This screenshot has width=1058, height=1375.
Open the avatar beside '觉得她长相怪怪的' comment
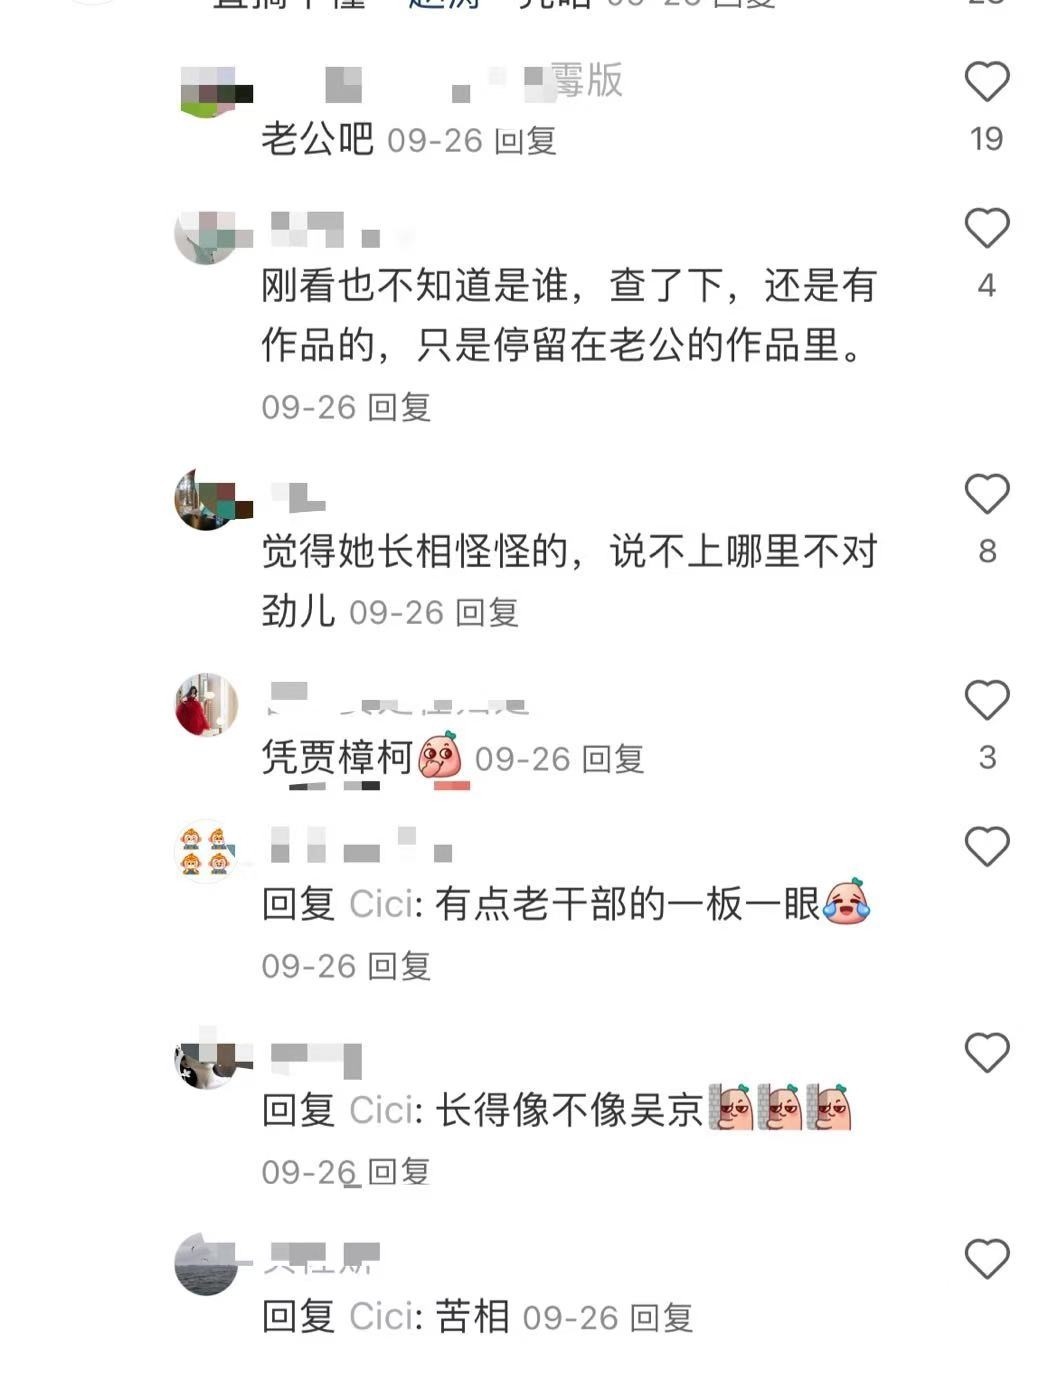tap(207, 499)
